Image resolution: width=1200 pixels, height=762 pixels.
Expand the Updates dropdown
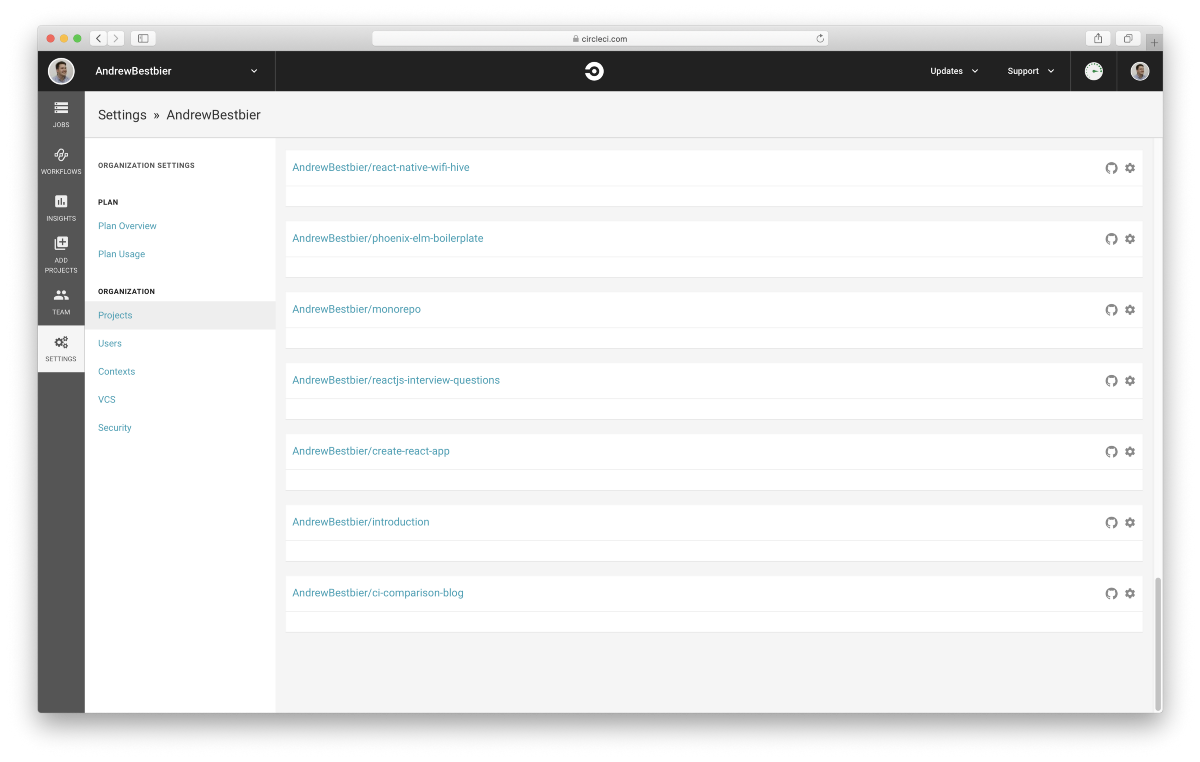tap(954, 71)
